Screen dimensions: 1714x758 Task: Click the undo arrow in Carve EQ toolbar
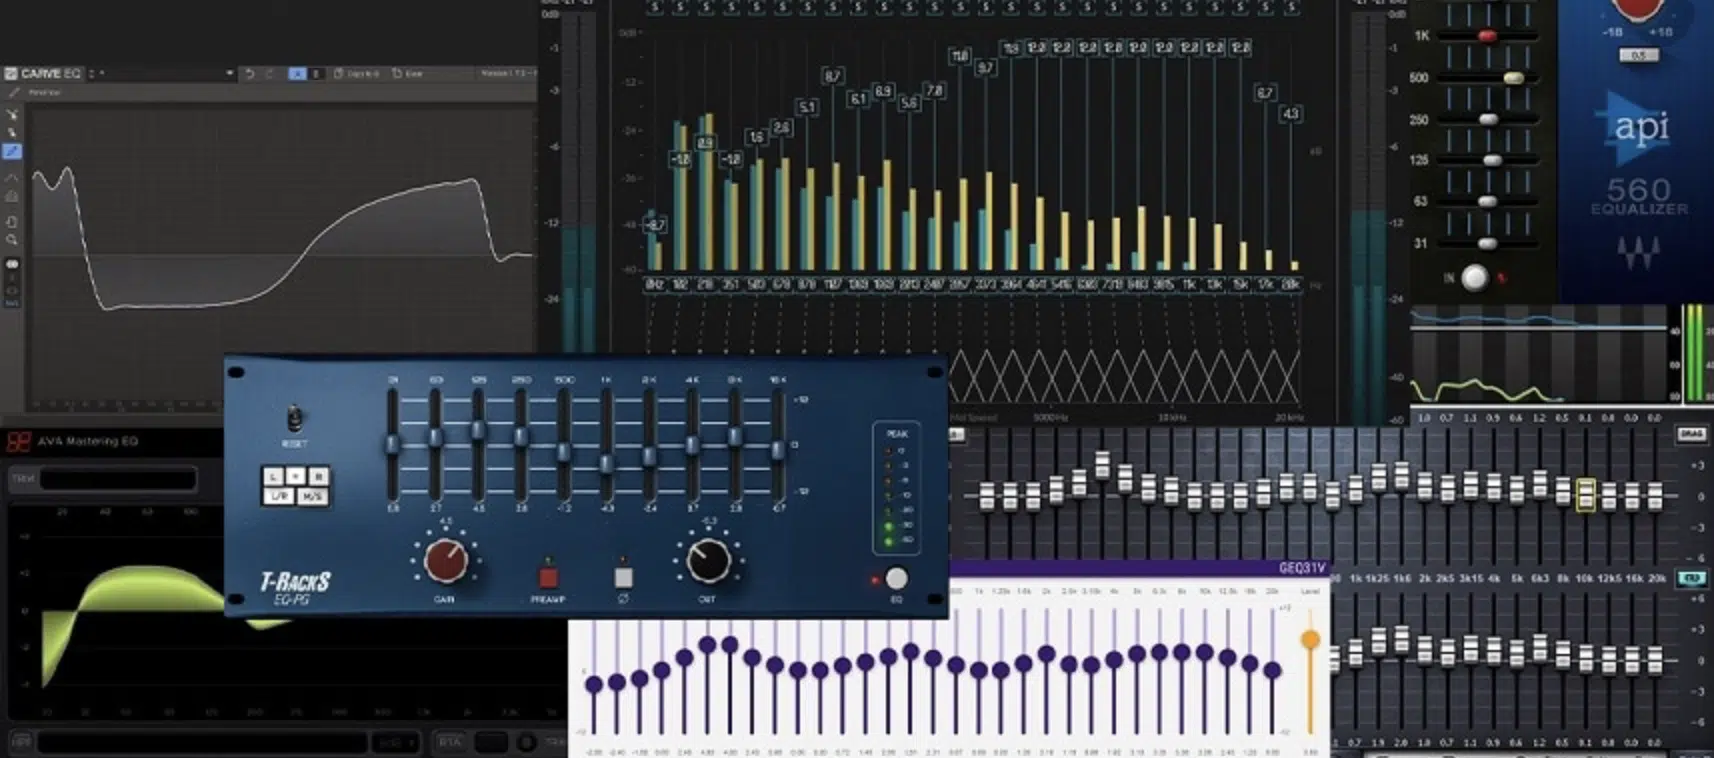[250, 74]
